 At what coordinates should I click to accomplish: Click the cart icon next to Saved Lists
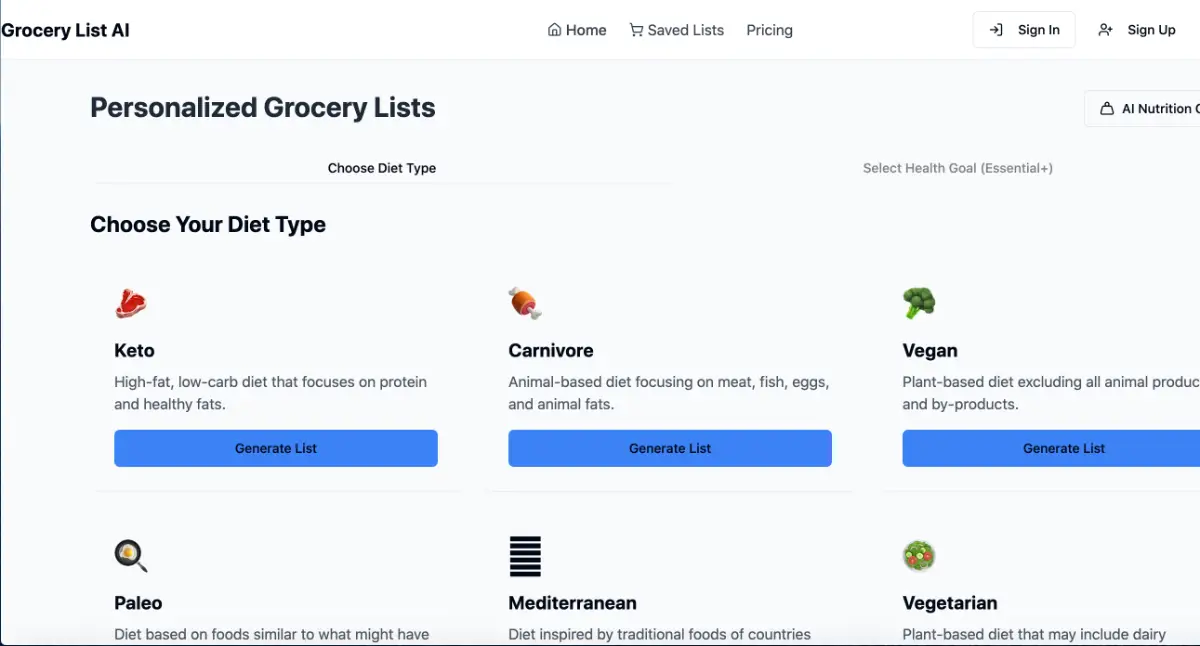[636, 30]
